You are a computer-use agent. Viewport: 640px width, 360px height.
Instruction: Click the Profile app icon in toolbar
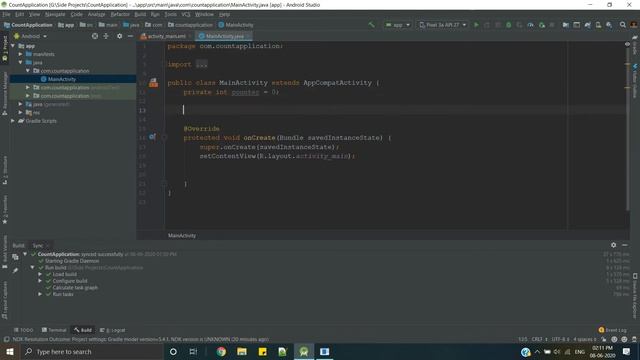pyautogui.click(x=530, y=25)
